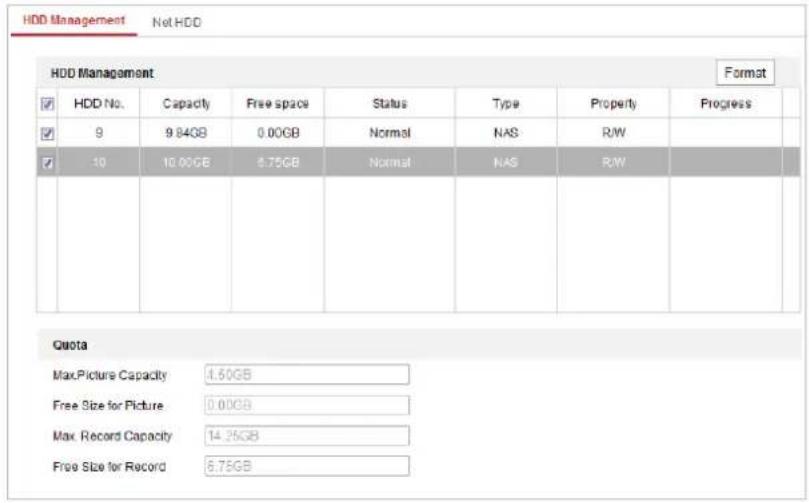809x503 pixels.
Task: Open the HDD Management tab
Action: 74,21
